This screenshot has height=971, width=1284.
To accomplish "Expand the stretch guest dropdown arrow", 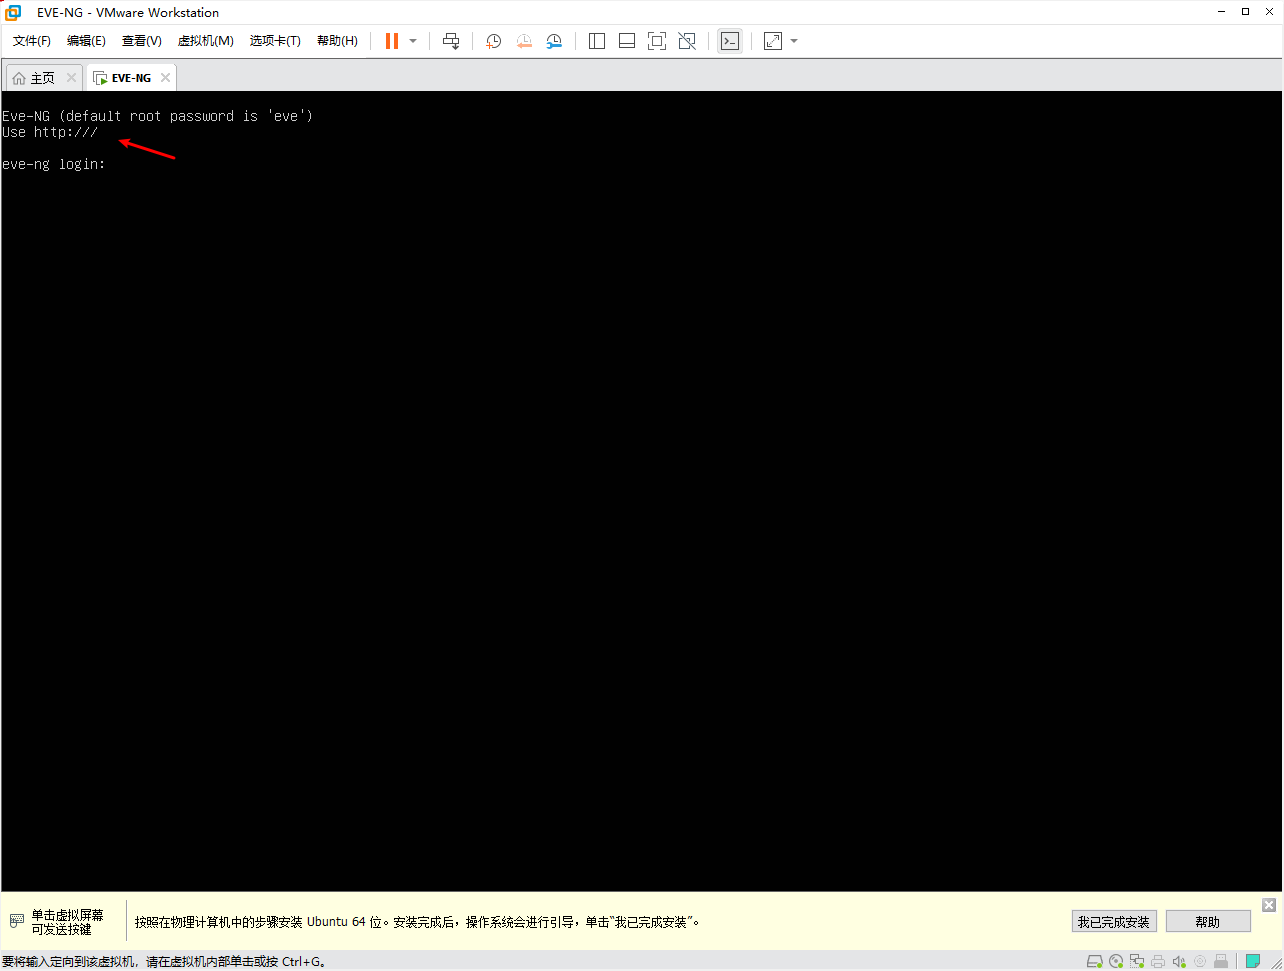I will 794,41.
